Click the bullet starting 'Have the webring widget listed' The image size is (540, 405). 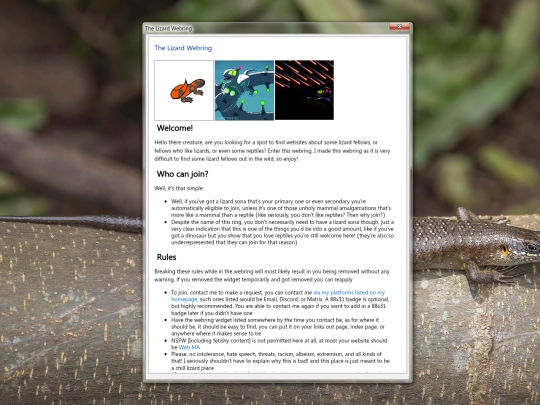click(x=278, y=326)
